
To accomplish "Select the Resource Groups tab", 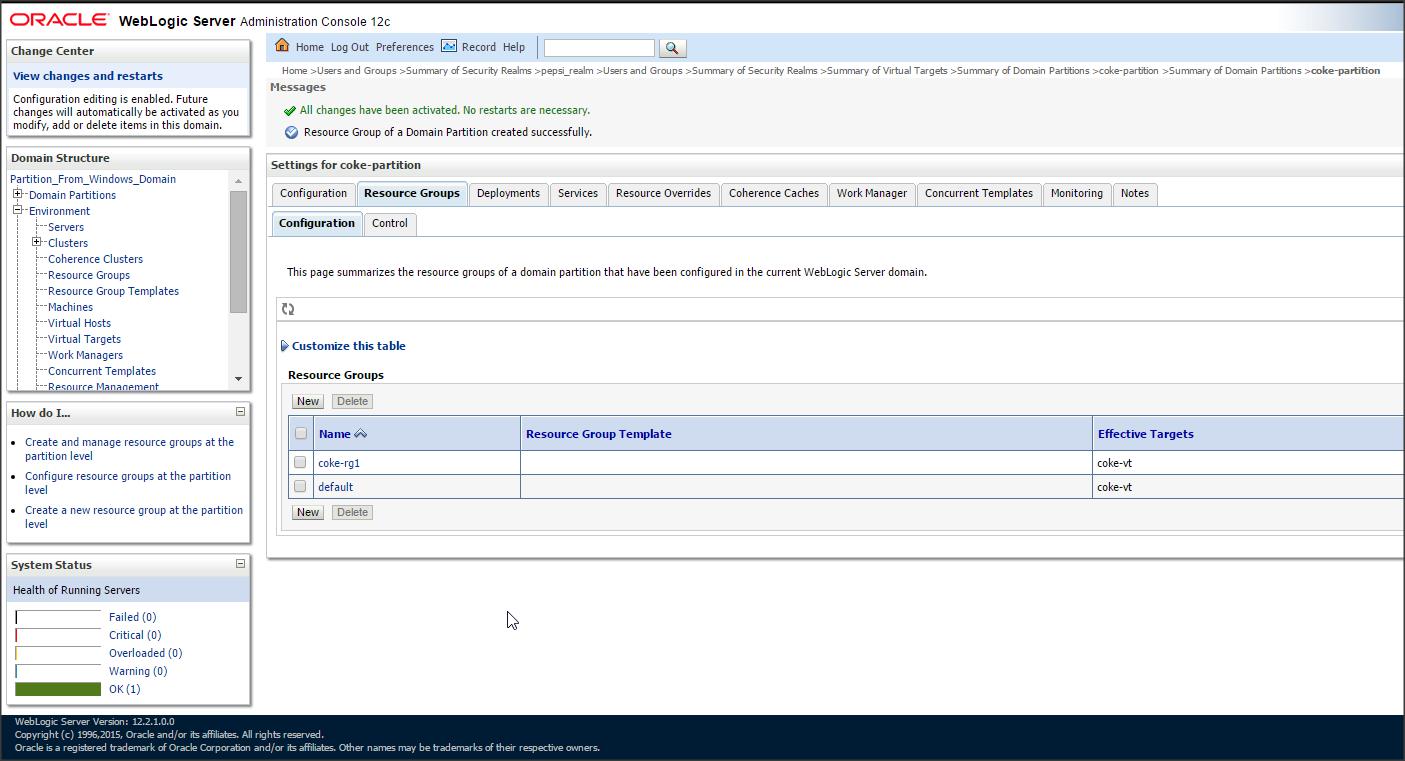I will click(x=412, y=194).
